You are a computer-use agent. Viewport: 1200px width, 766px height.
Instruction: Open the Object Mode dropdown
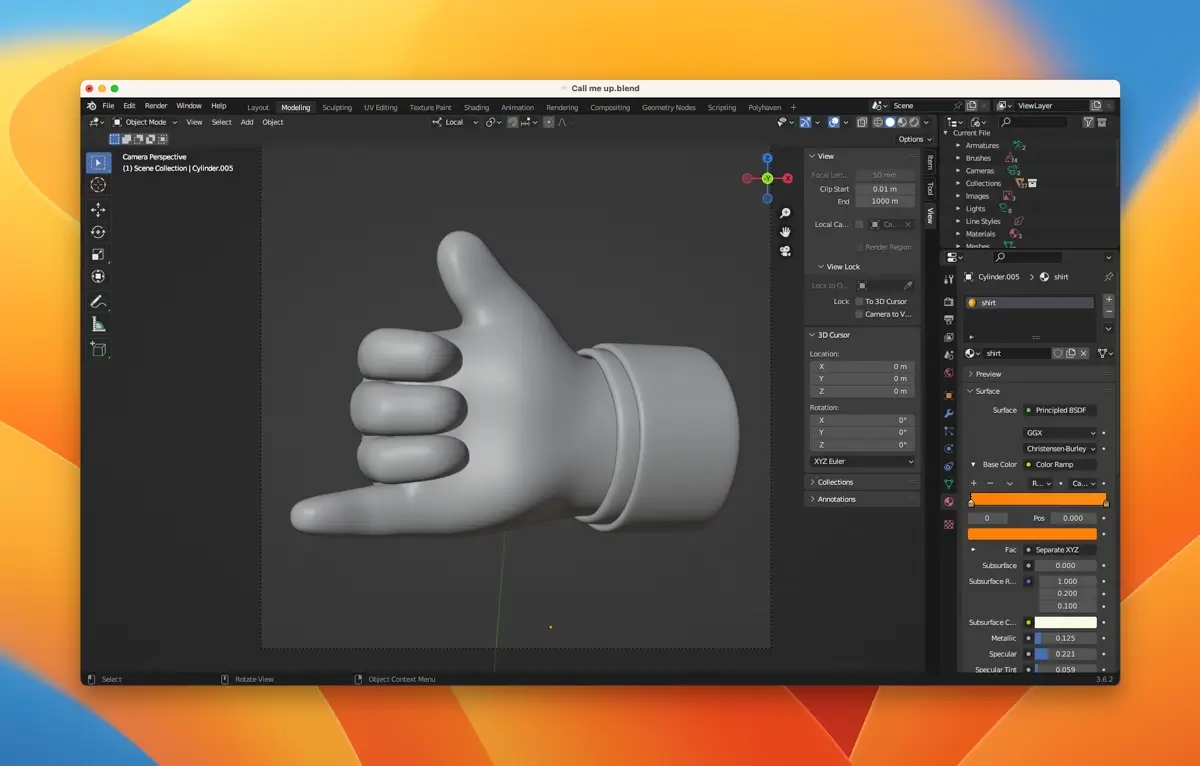tap(143, 121)
